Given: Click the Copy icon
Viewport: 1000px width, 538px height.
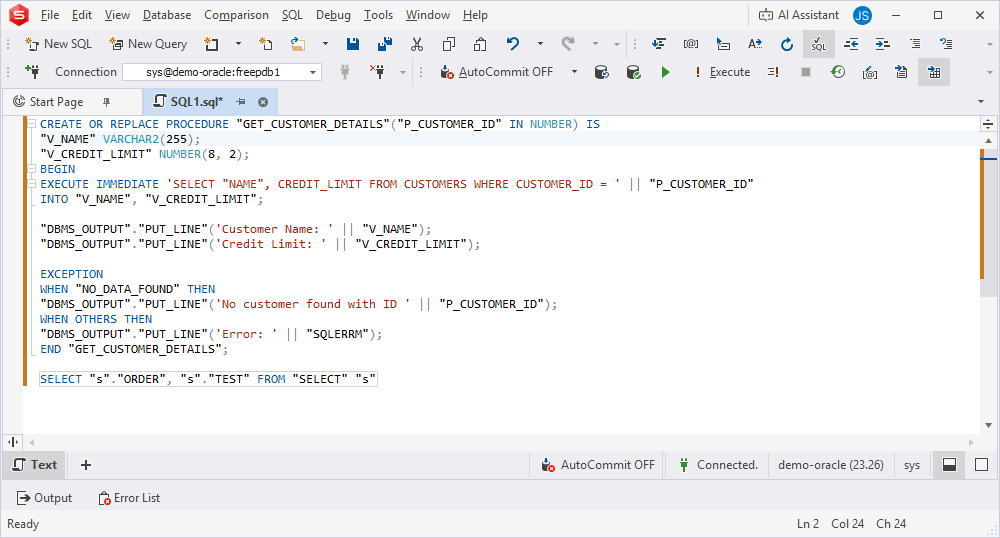Looking at the screenshot, I should pos(449,44).
